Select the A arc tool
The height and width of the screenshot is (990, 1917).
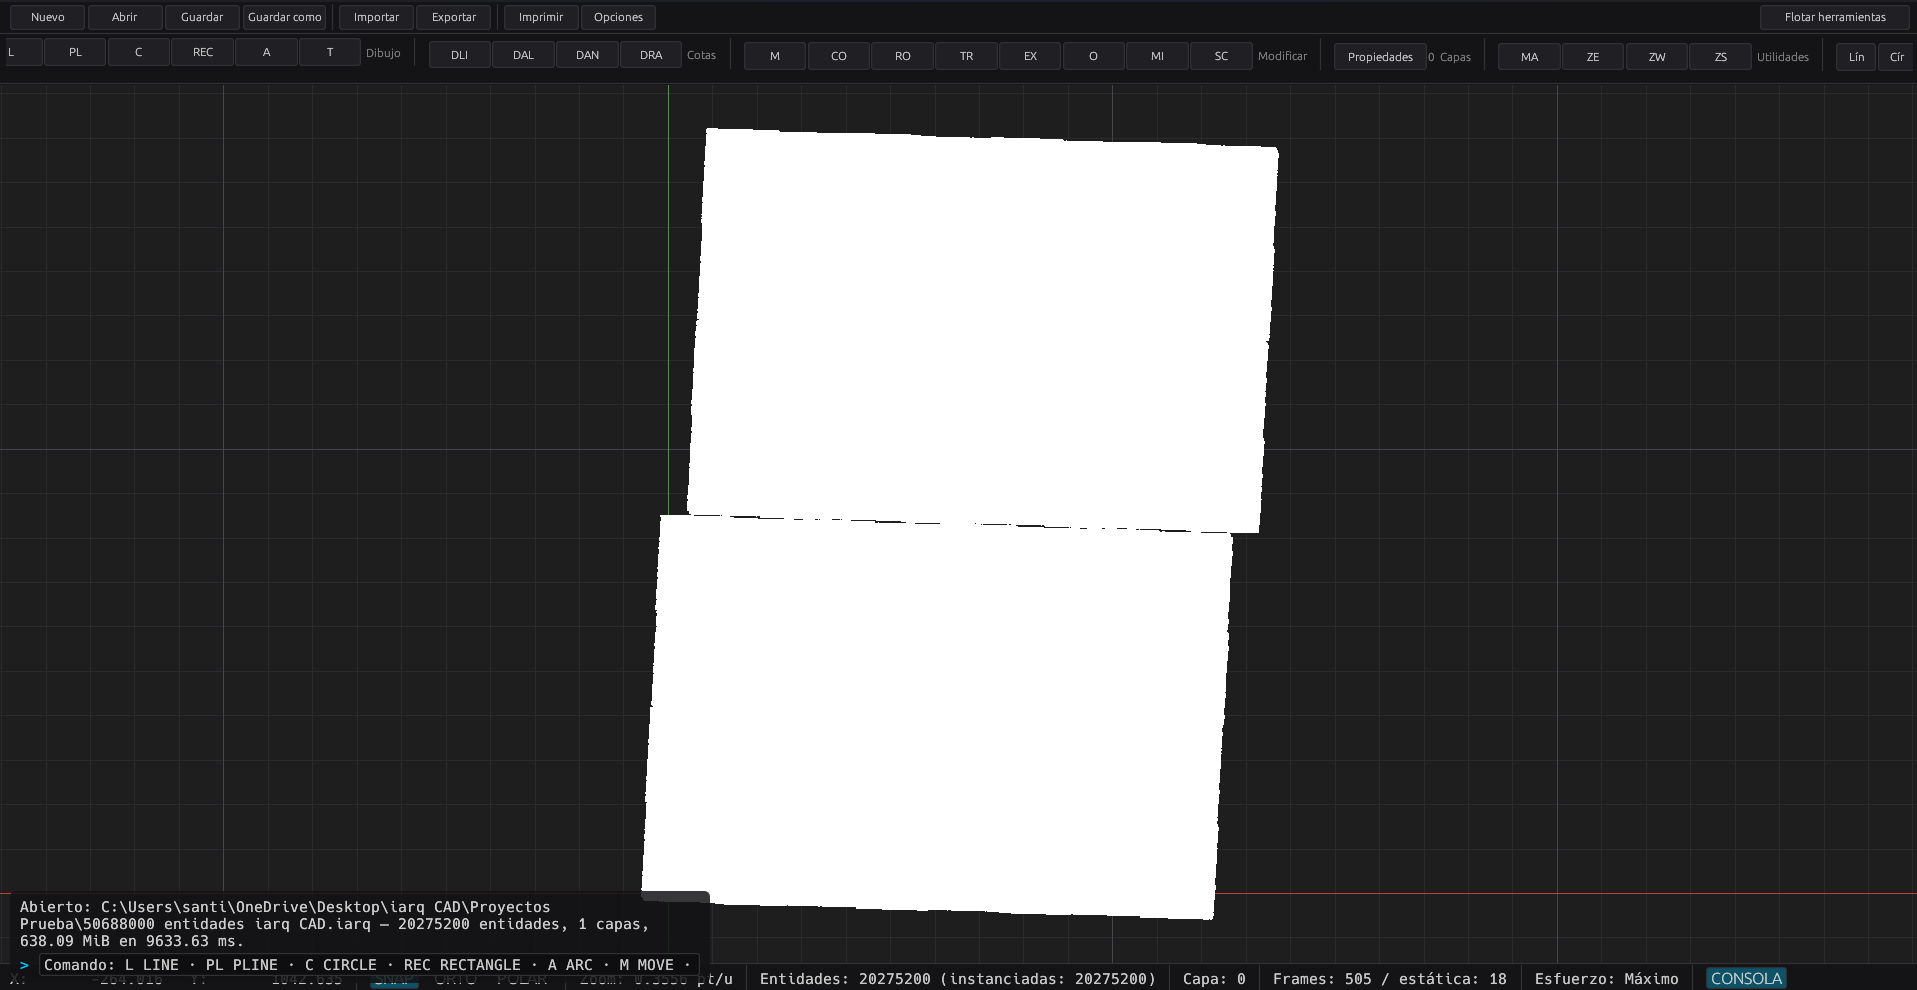267,52
